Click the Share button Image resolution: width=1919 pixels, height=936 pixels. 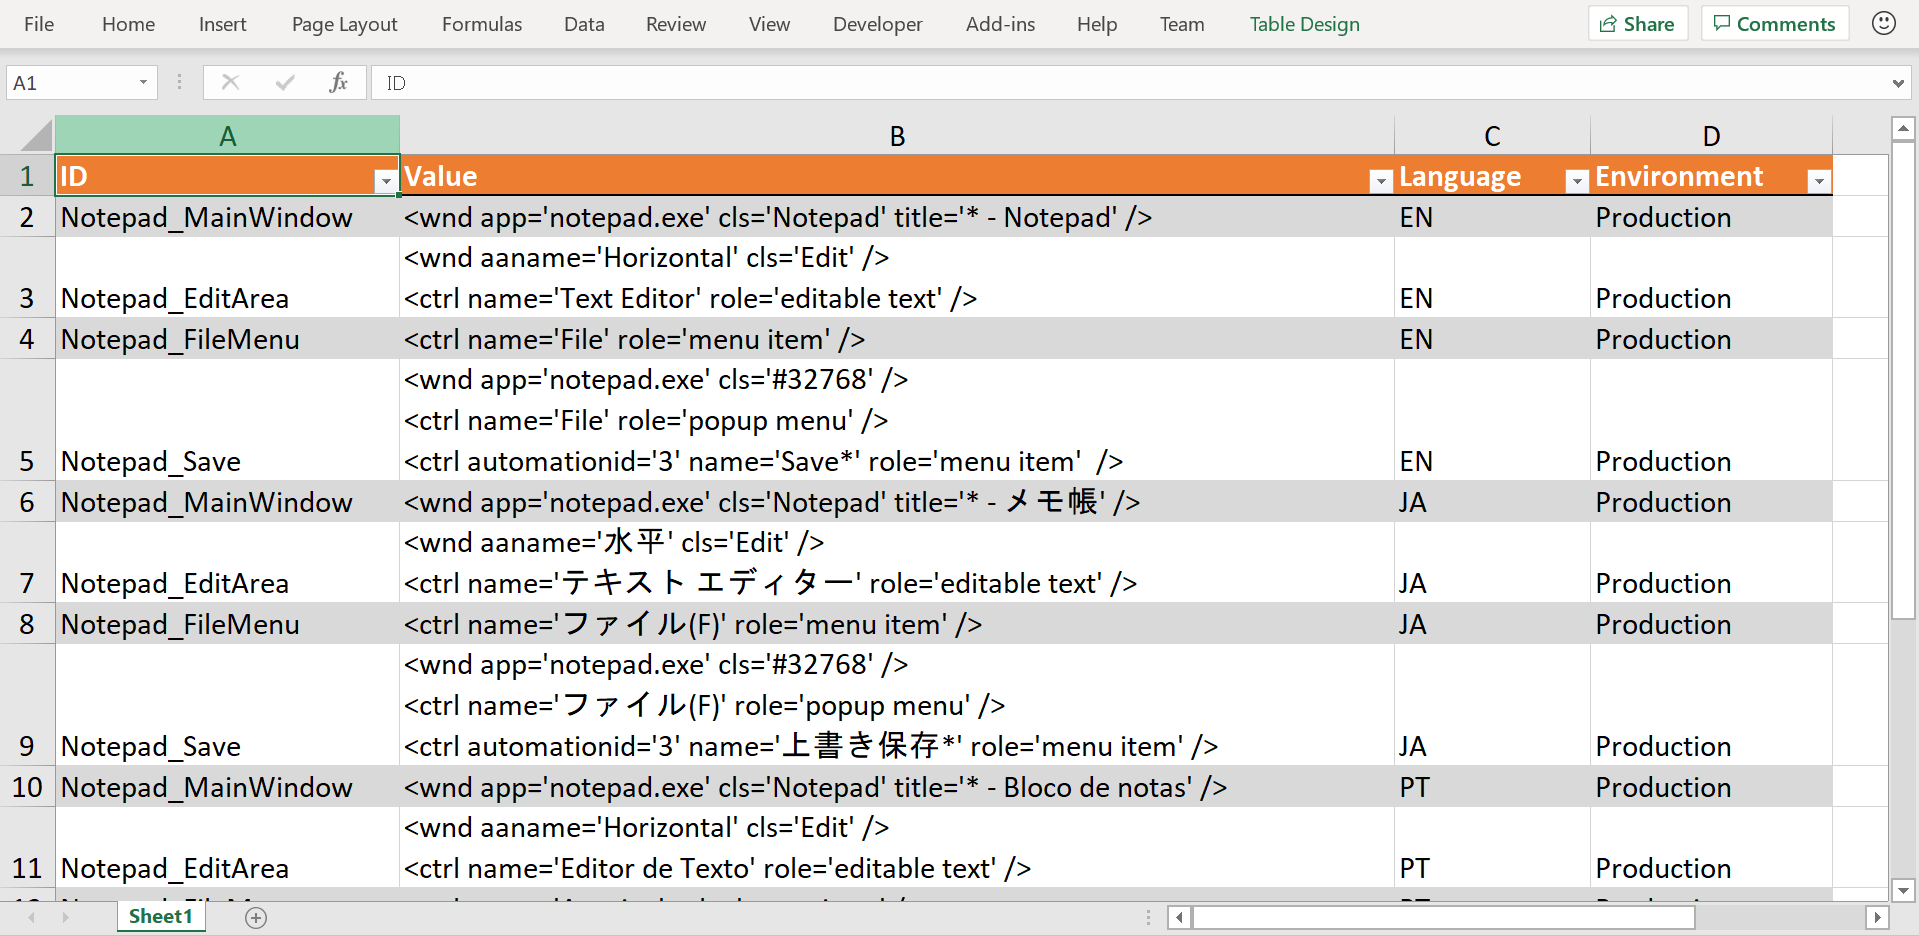1638,24
